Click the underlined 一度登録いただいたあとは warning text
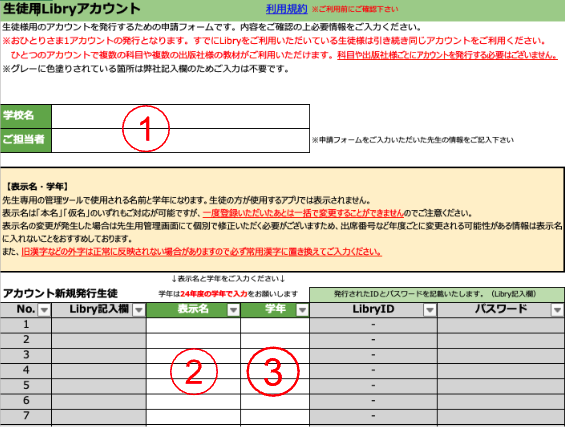Viewport: 568px width, 429px height. pyautogui.click(x=303, y=213)
